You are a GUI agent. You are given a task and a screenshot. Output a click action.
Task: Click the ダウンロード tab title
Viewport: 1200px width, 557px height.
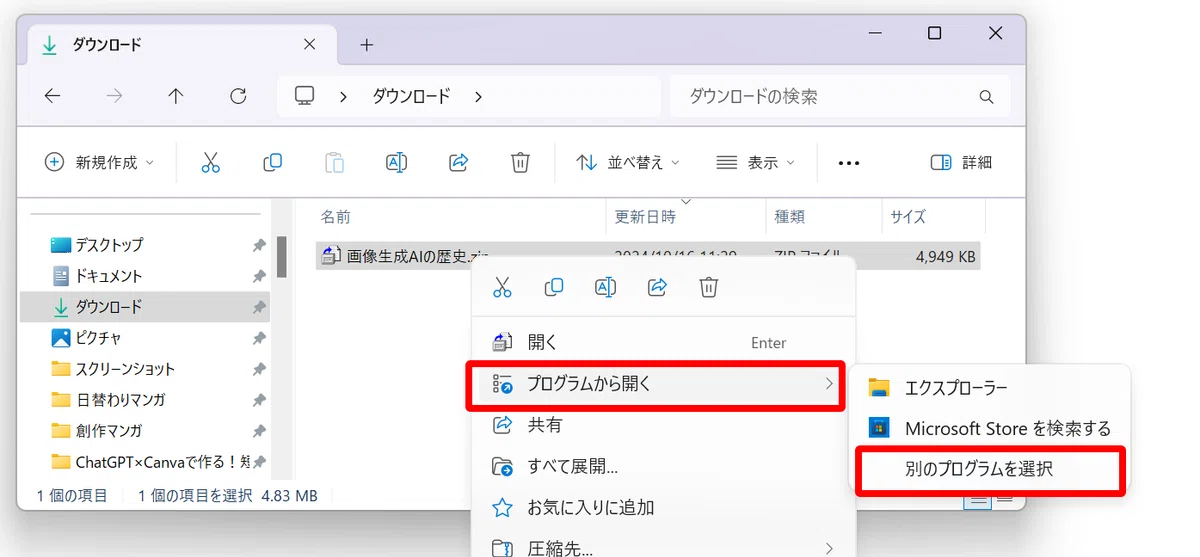107,45
